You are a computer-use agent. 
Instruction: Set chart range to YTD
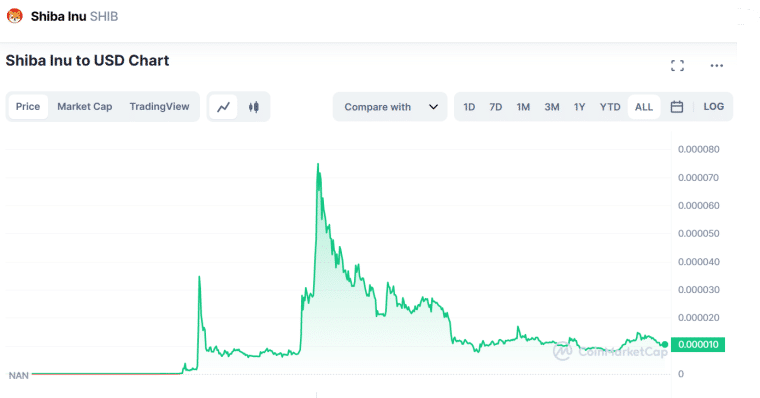(x=610, y=107)
